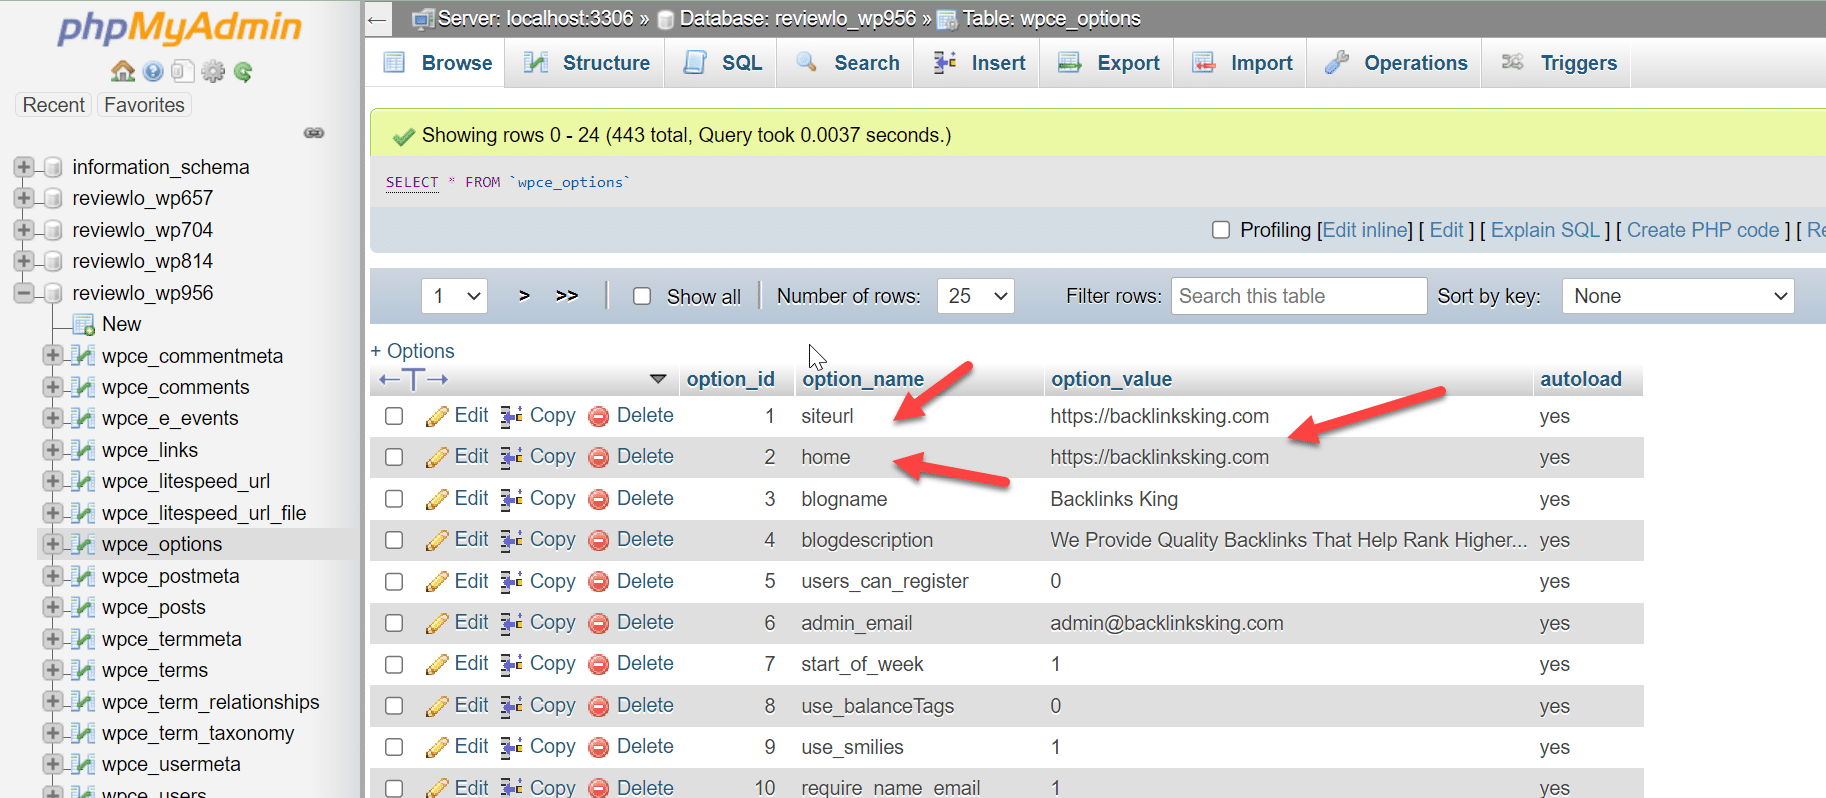Click the Explain SQL link
1826x798 pixels.
coord(1545,230)
